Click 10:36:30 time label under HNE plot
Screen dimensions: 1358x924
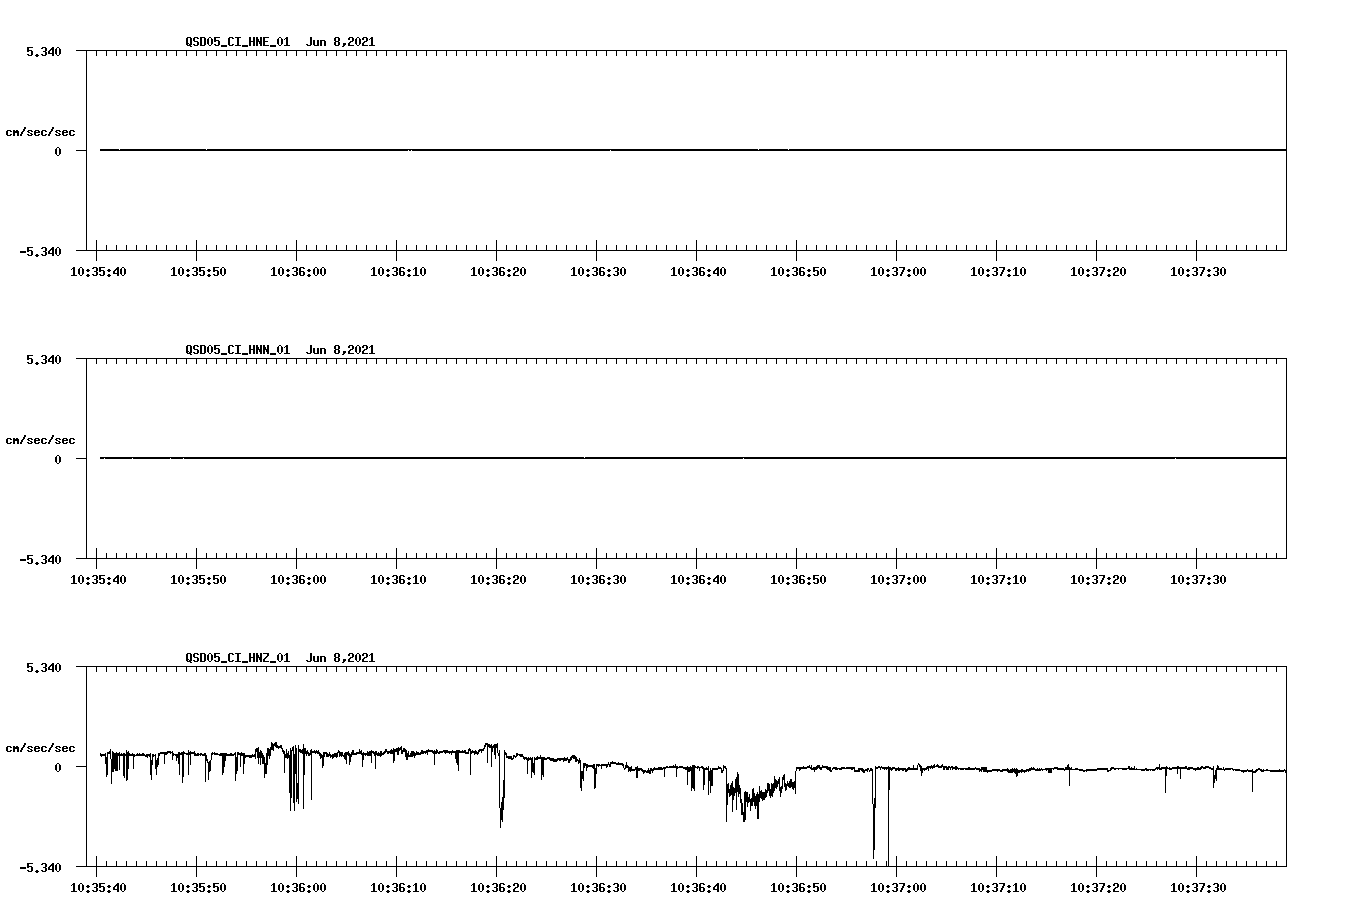point(598,272)
